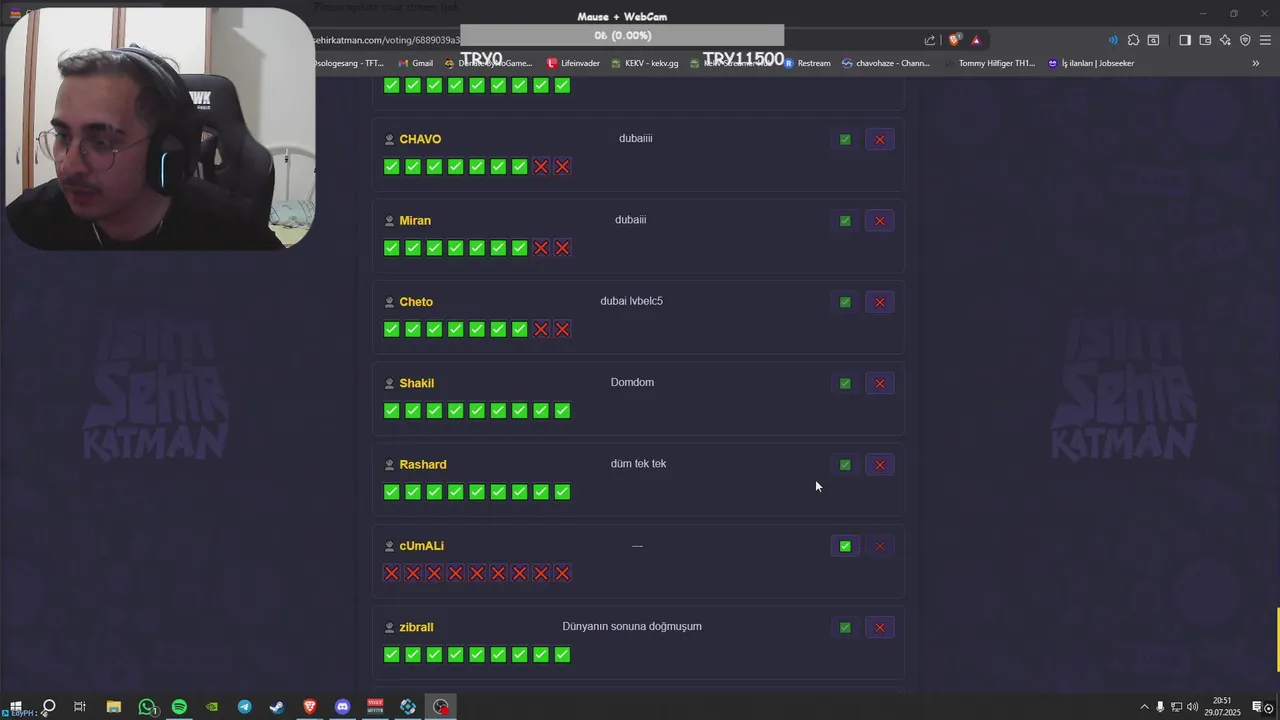Open the Tommy Hilfiger bookmark
Screen dimensions: 1280x720
tap(989, 63)
